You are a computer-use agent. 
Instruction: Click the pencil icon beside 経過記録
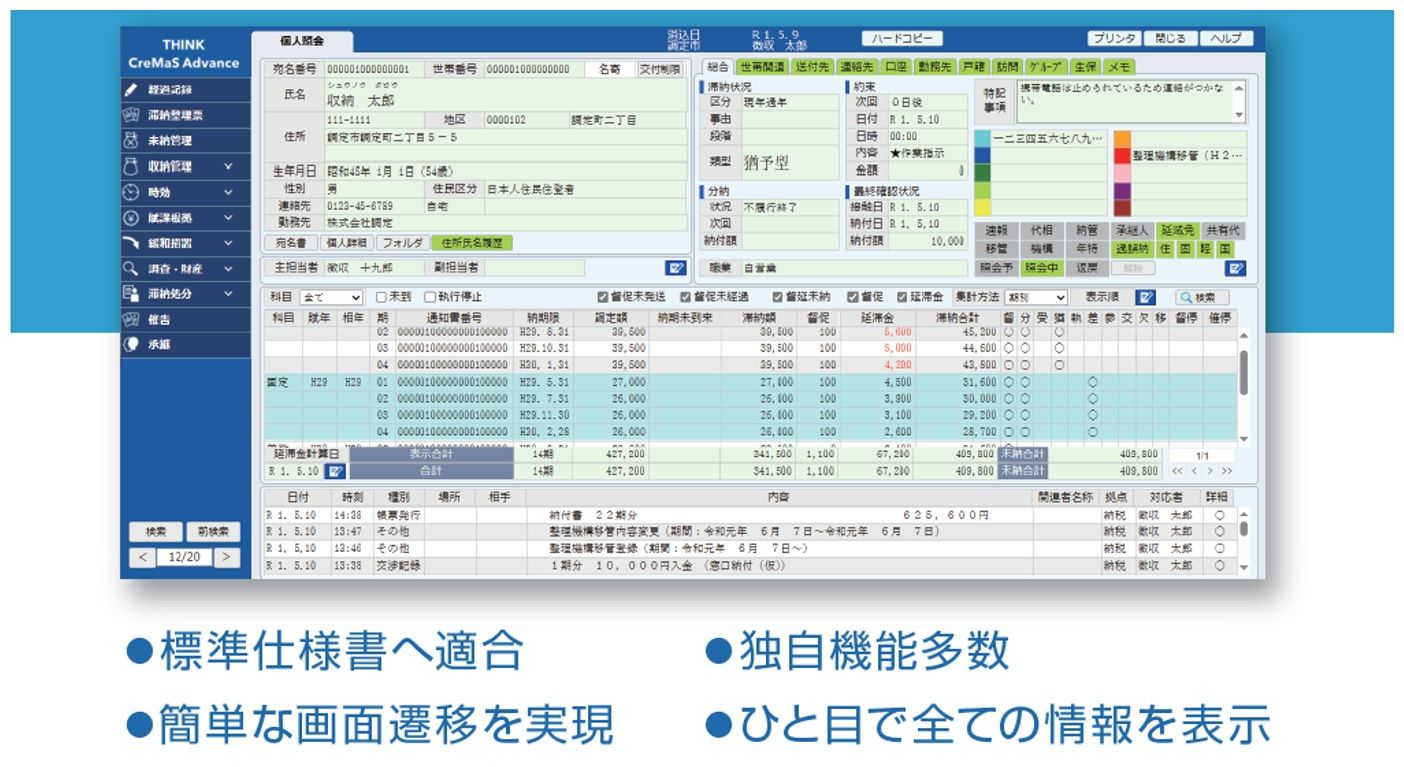[130, 90]
